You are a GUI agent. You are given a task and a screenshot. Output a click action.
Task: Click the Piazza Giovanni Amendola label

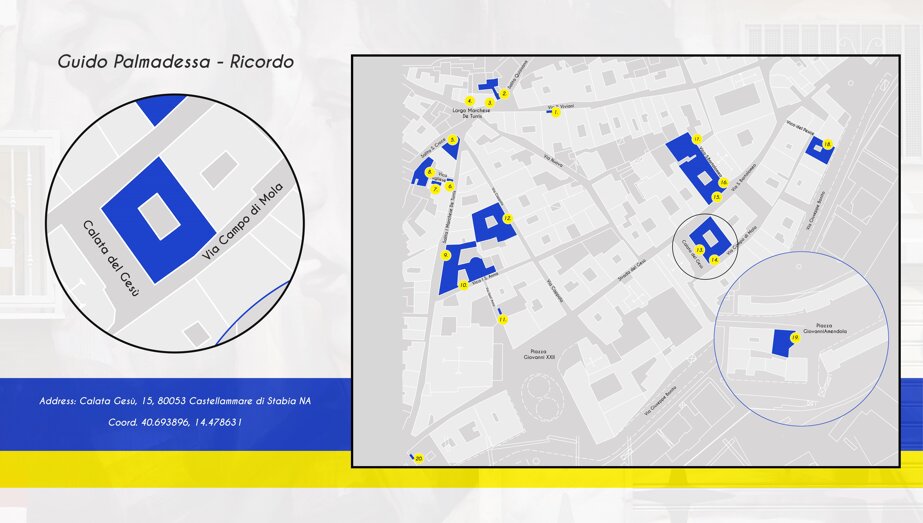click(x=824, y=329)
